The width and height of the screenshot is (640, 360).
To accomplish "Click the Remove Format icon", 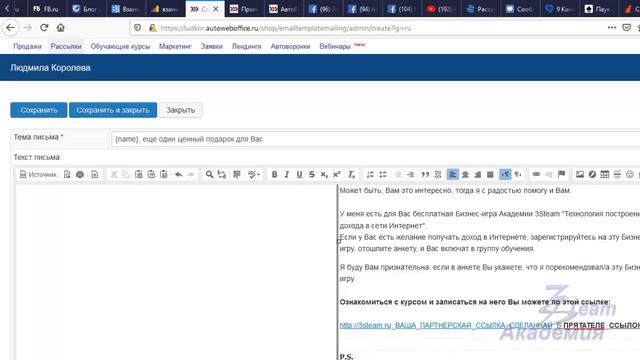I will click(x=351, y=175).
